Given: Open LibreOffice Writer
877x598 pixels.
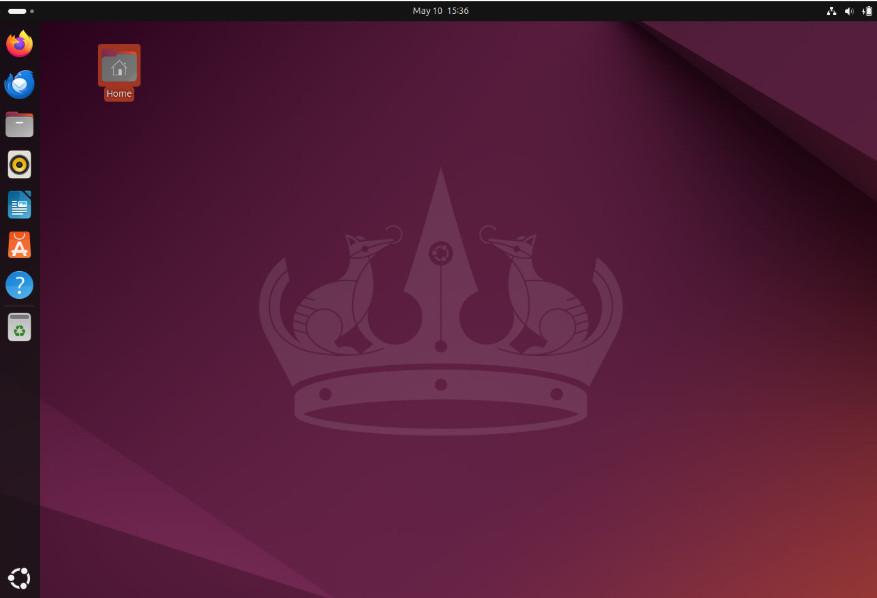Looking at the screenshot, I should pos(18,204).
